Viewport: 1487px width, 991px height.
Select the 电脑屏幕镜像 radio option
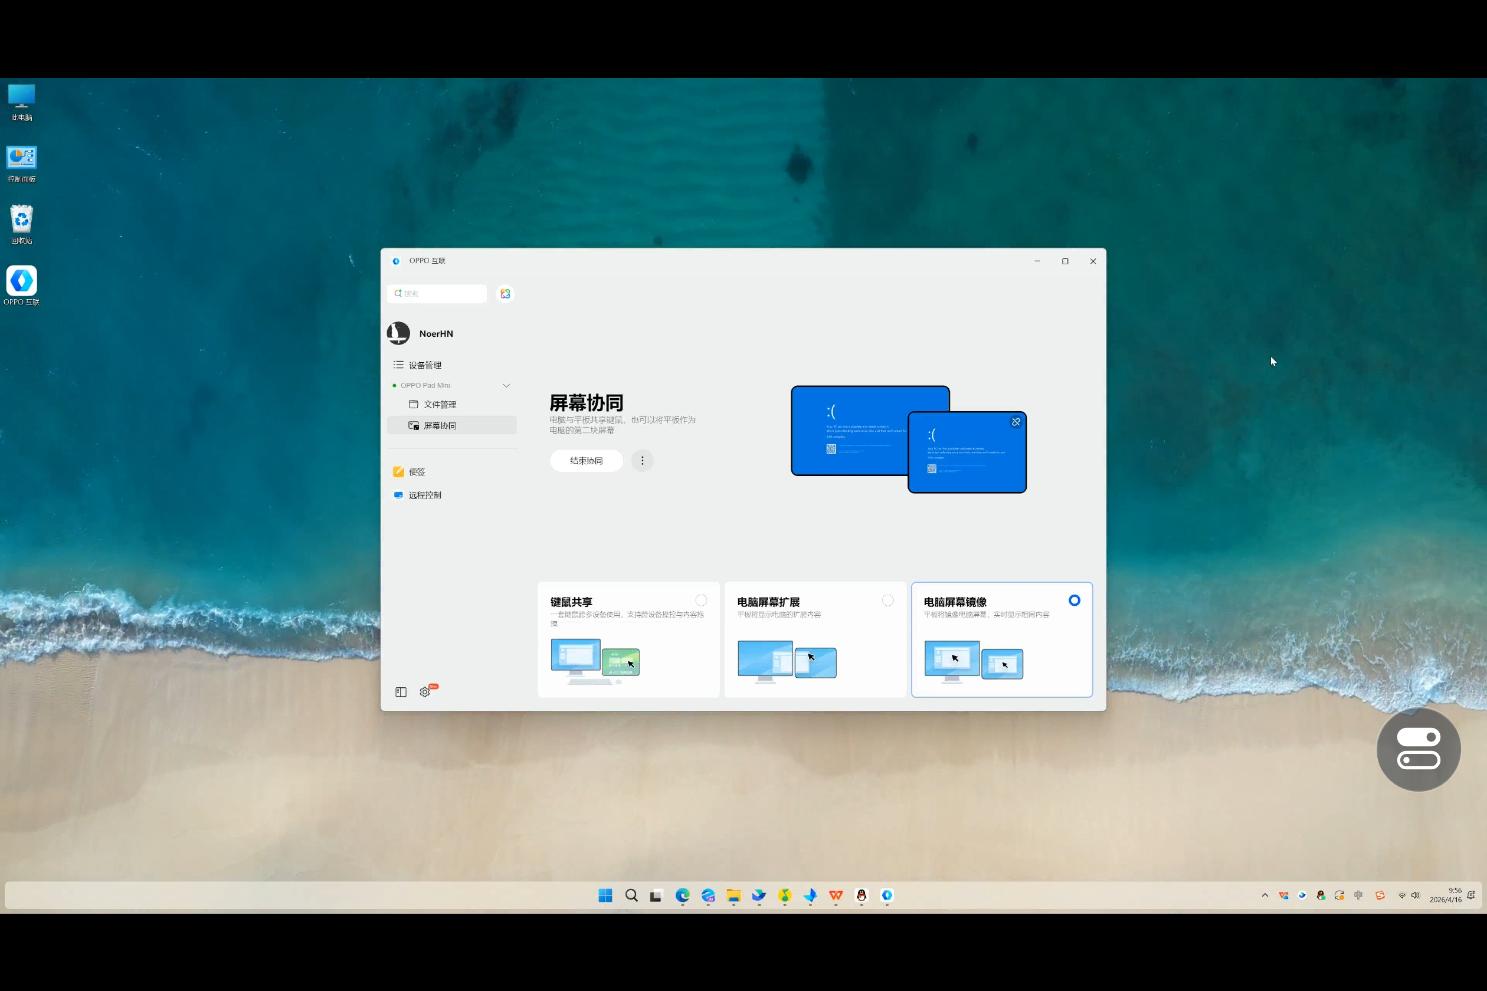pos(1074,601)
